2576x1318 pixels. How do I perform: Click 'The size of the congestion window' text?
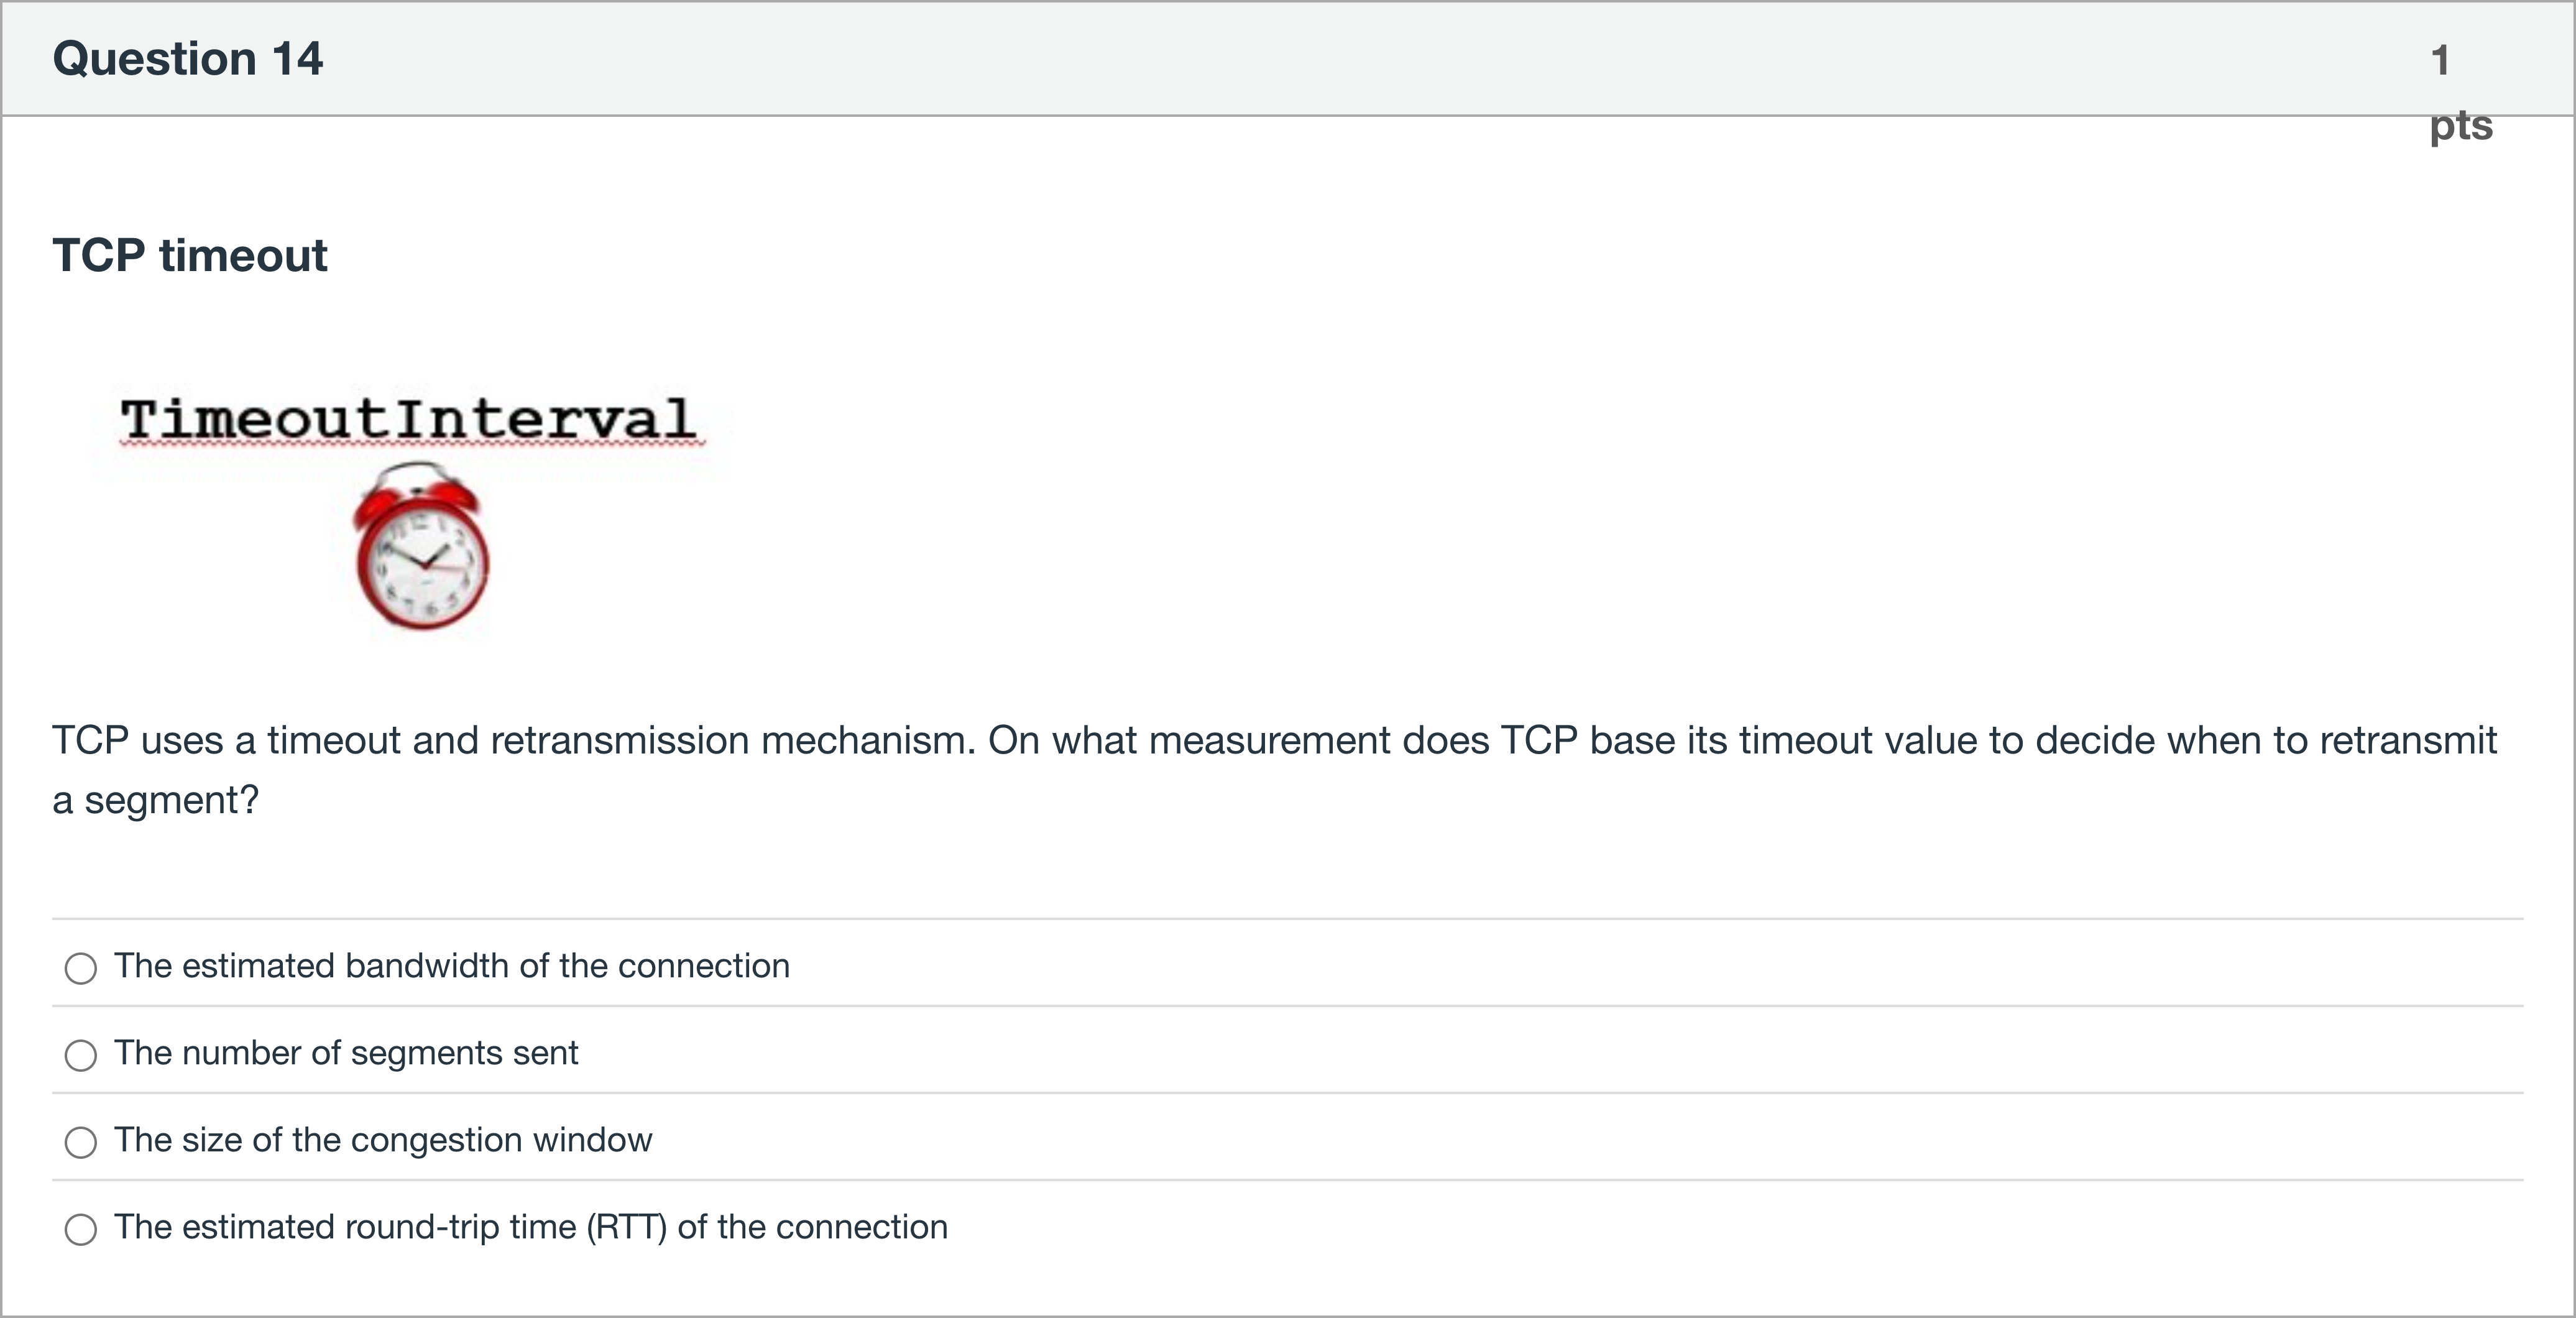(383, 1140)
